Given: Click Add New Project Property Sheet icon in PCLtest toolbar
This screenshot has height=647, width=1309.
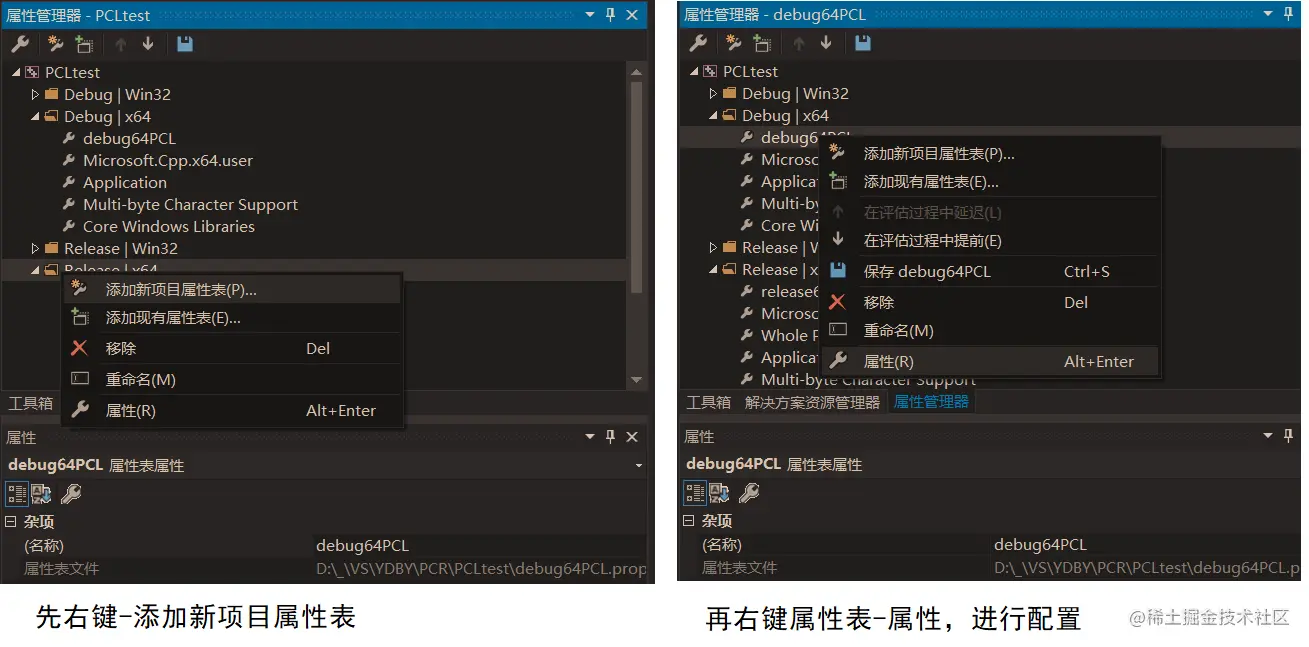Looking at the screenshot, I should tap(55, 44).
